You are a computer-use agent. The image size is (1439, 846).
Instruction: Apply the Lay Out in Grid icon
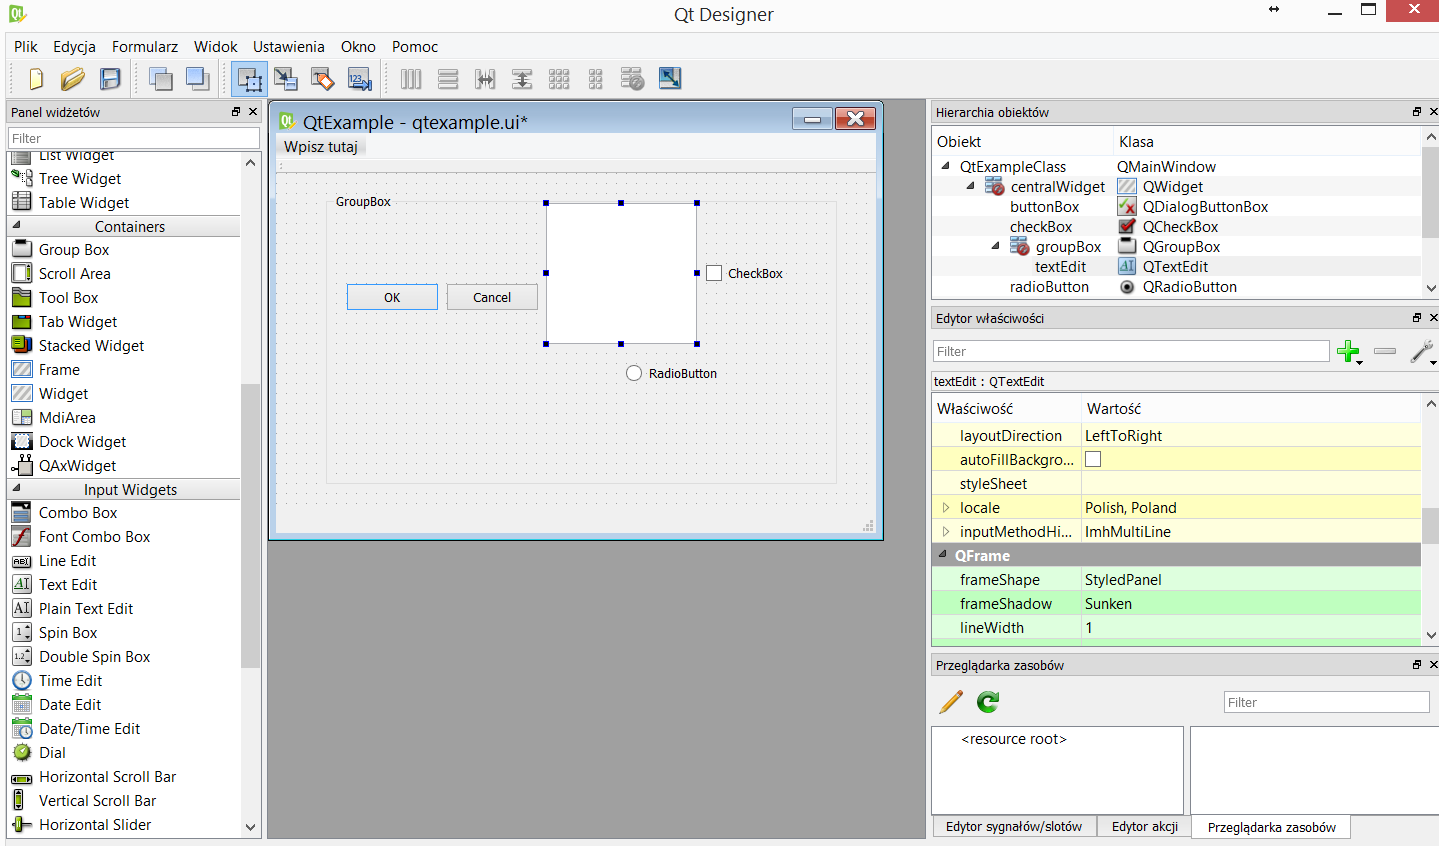click(x=559, y=79)
